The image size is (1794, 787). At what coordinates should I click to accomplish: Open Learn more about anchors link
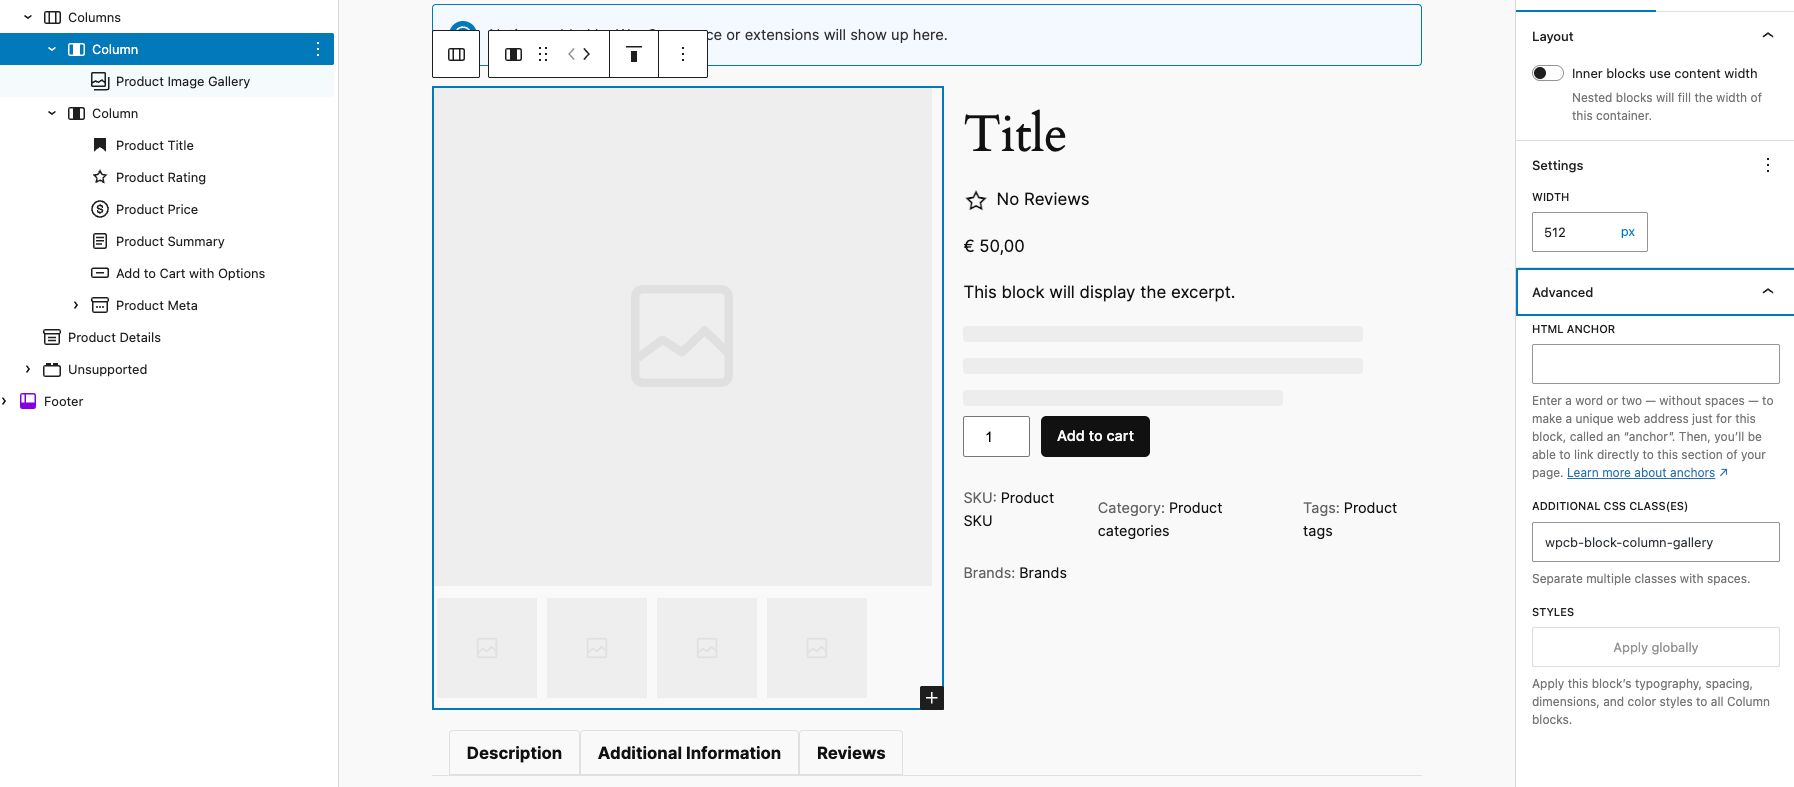click(x=1640, y=473)
